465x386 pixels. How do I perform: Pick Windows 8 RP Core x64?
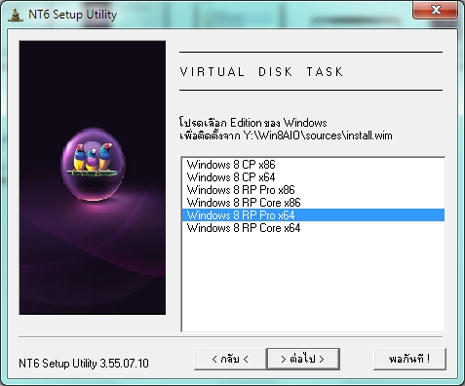coord(313,228)
